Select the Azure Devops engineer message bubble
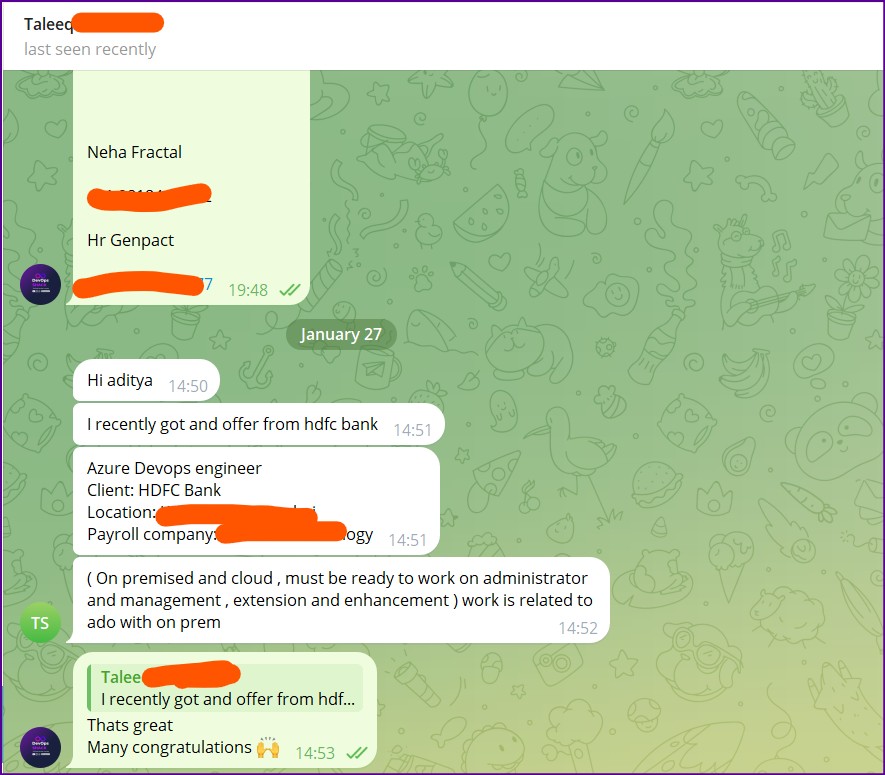The height and width of the screenshot is (775, 885). tap(256, 501)
